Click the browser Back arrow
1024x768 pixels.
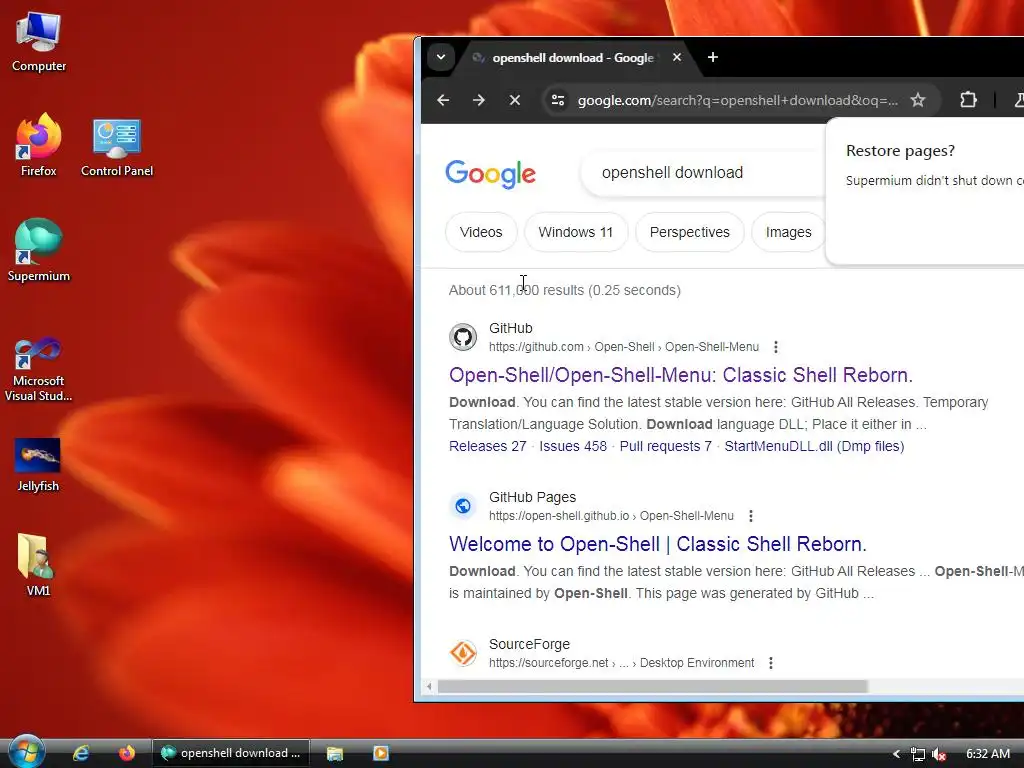pyautogui.click(x=443, y=100)
